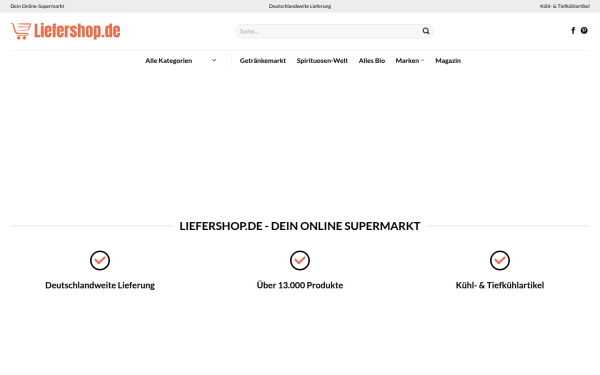Go to Alles Bio section
600x375 pixels.
[x=372, y=60]
